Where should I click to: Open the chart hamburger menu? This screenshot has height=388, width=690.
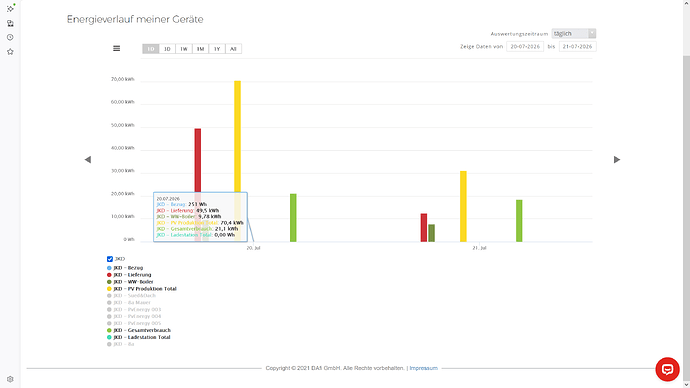click(x=117, y=48)
